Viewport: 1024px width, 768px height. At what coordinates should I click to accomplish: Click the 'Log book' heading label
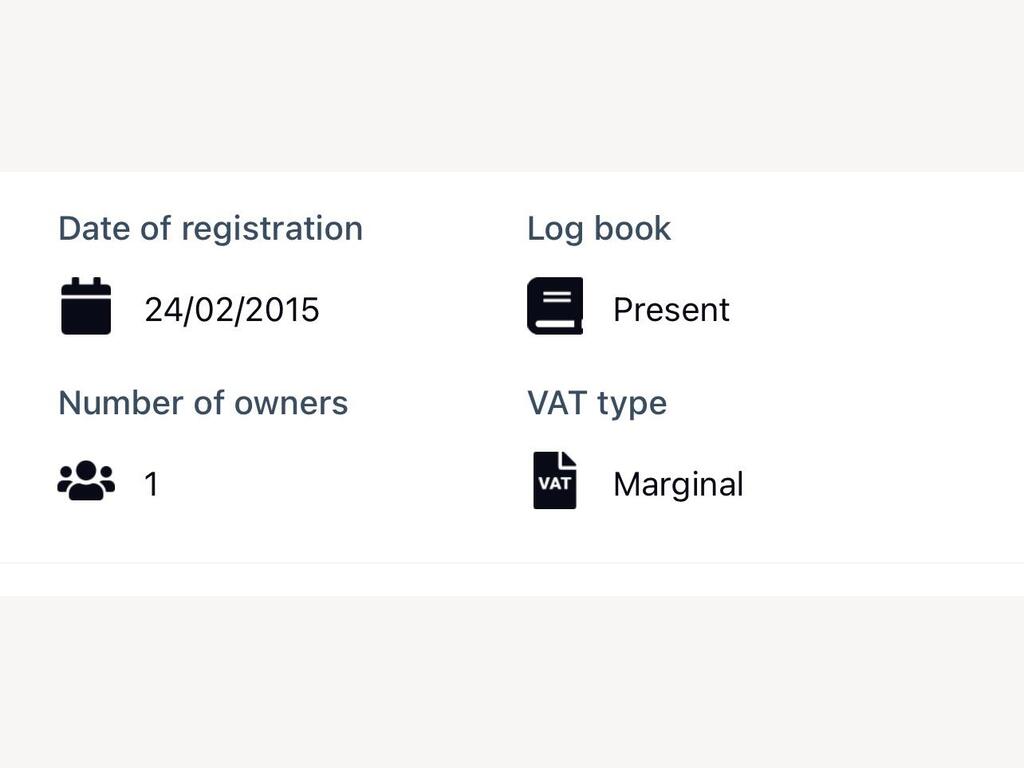(599, 229)
